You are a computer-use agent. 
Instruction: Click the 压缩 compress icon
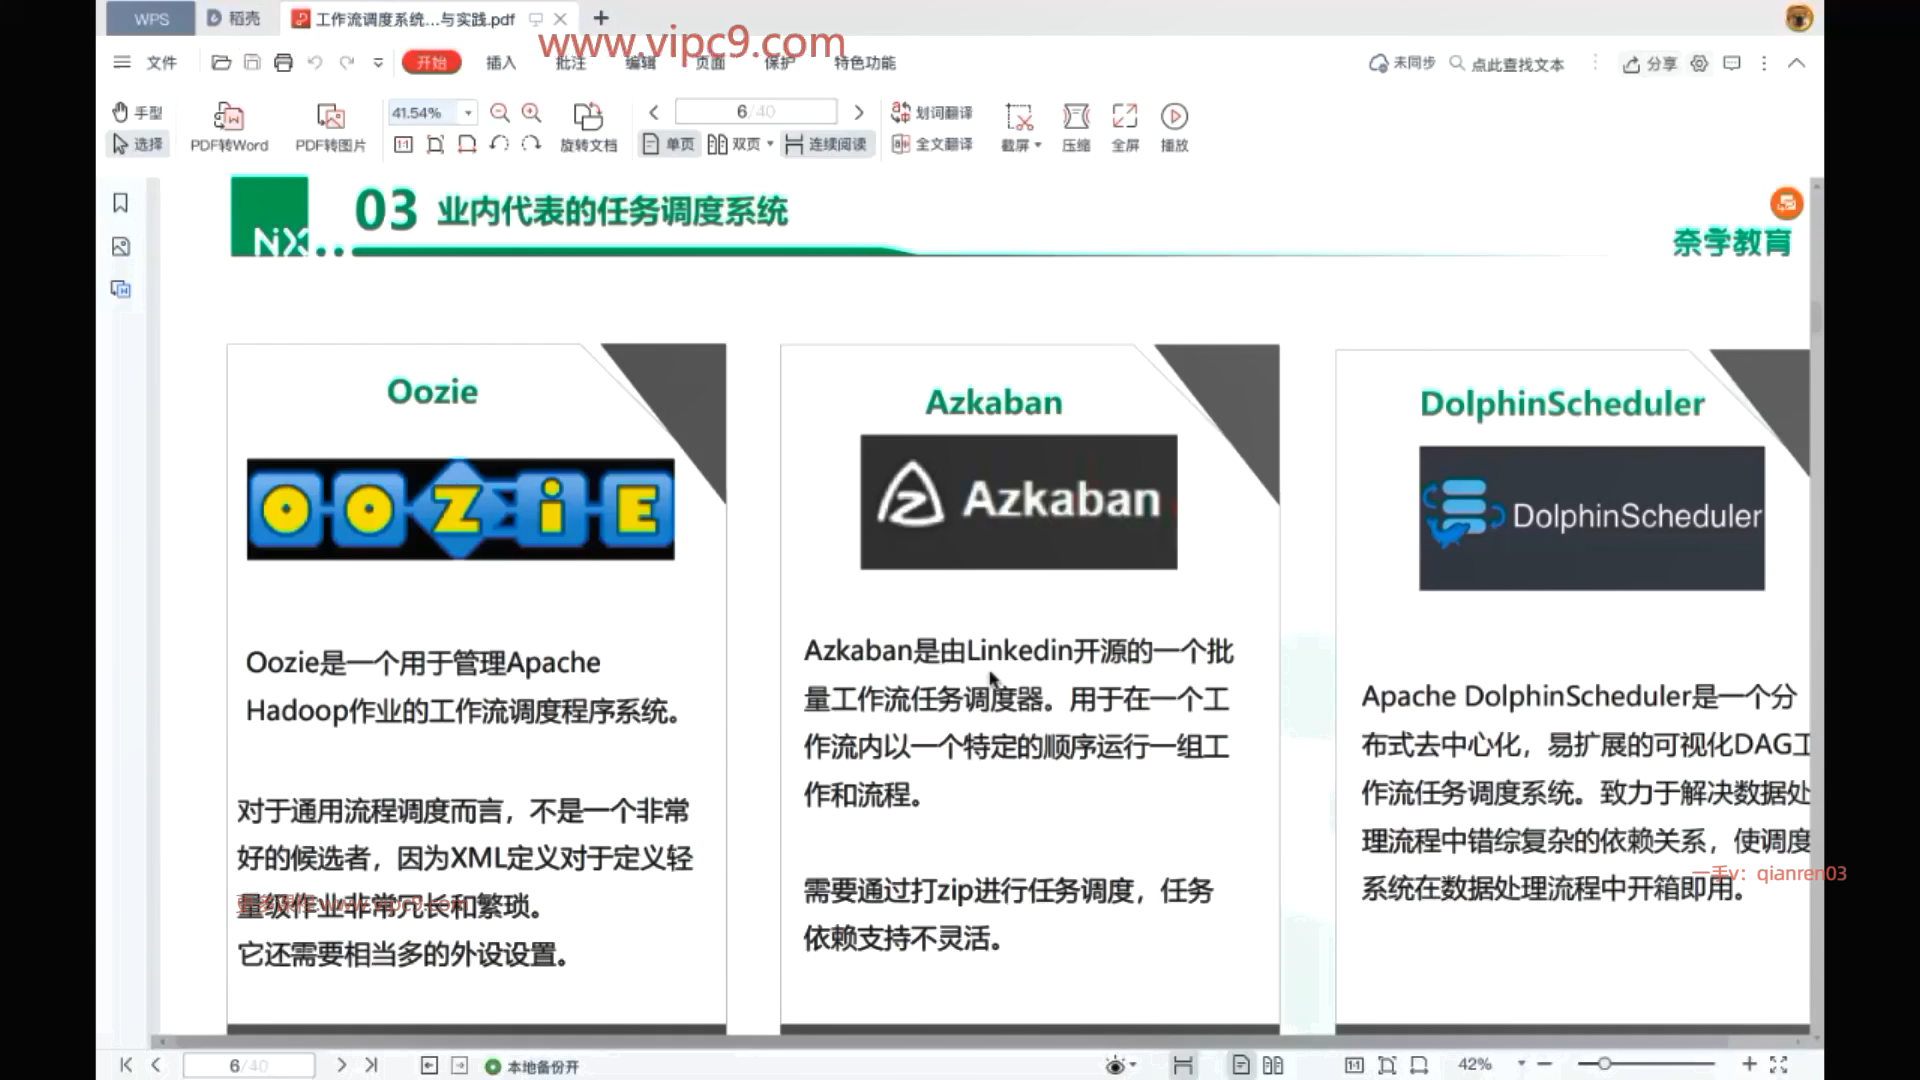click(x=1076, y=117)
